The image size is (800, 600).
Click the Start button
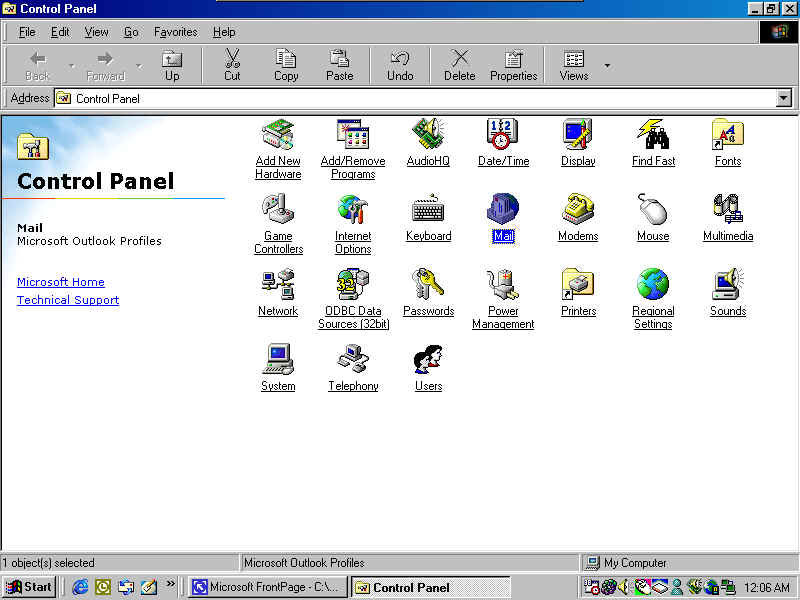click(29, 587)
